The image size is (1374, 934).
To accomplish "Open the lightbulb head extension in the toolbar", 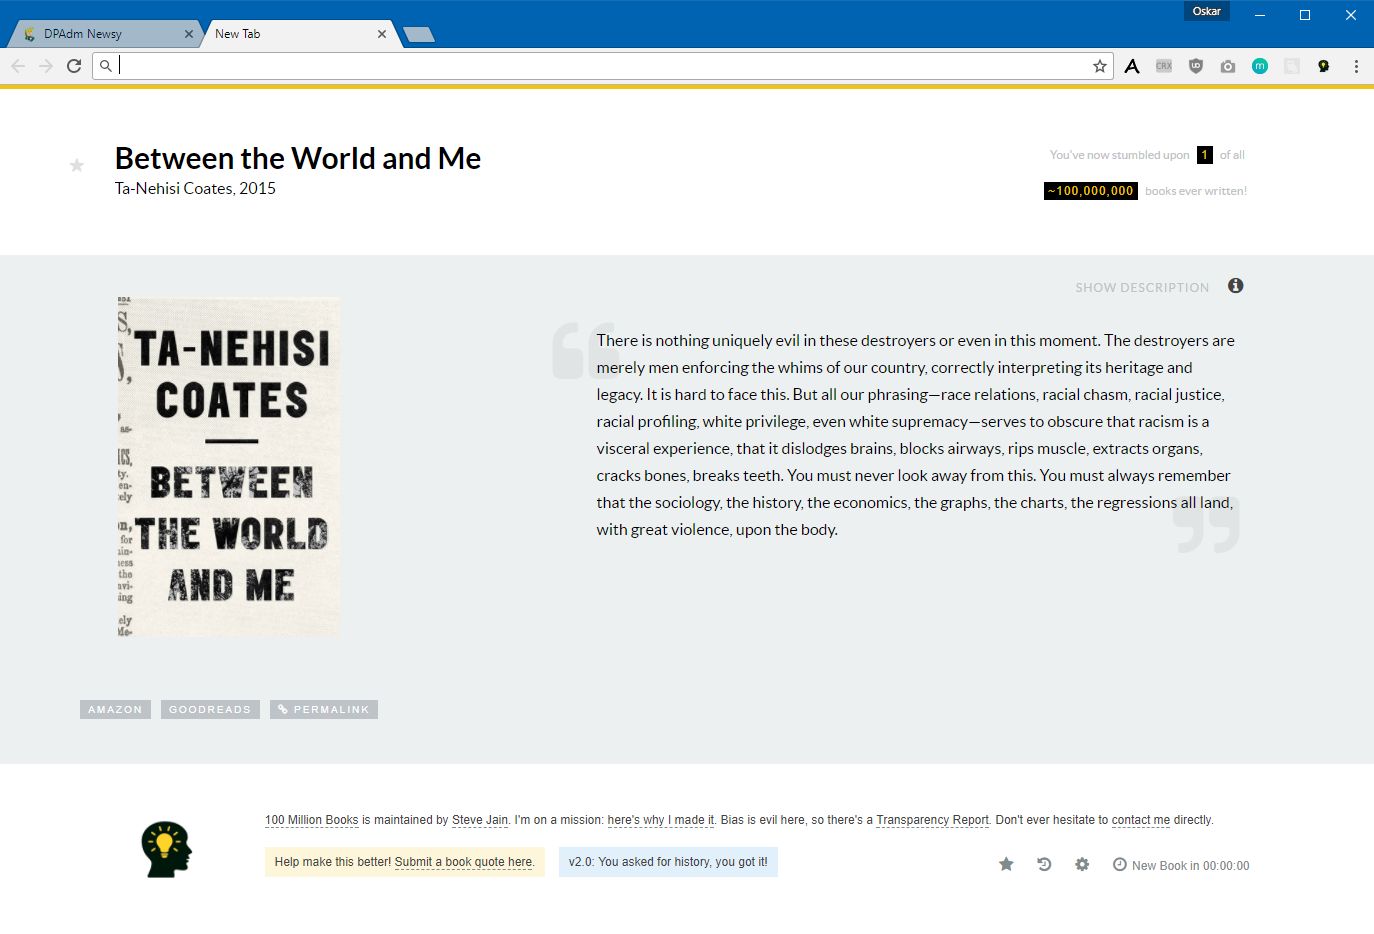I will [1324, 66].
